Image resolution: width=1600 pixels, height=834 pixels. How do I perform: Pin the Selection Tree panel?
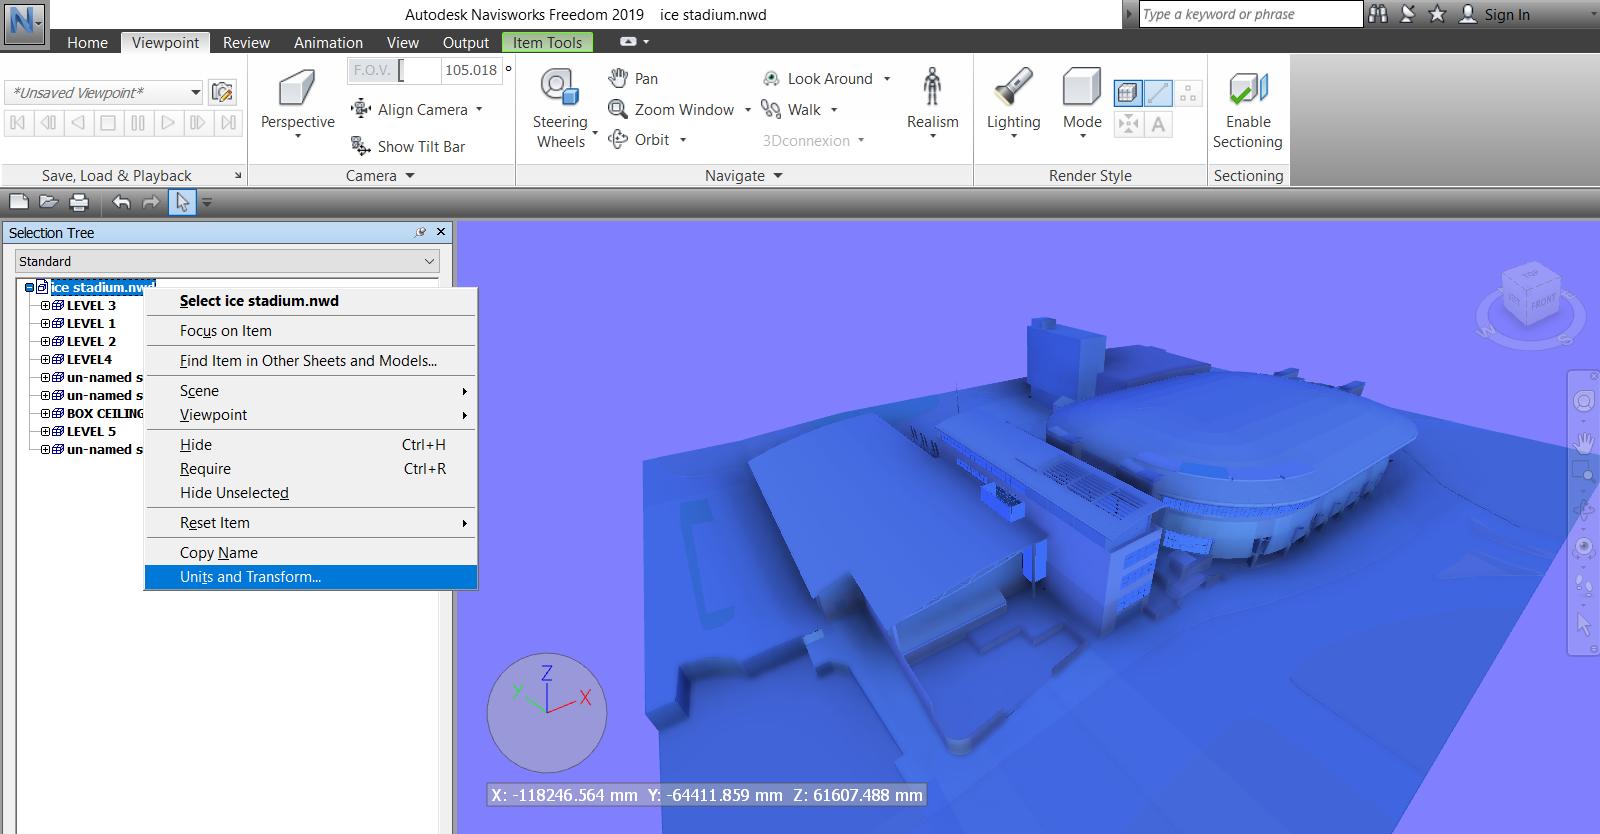click(x=421, y=232)
